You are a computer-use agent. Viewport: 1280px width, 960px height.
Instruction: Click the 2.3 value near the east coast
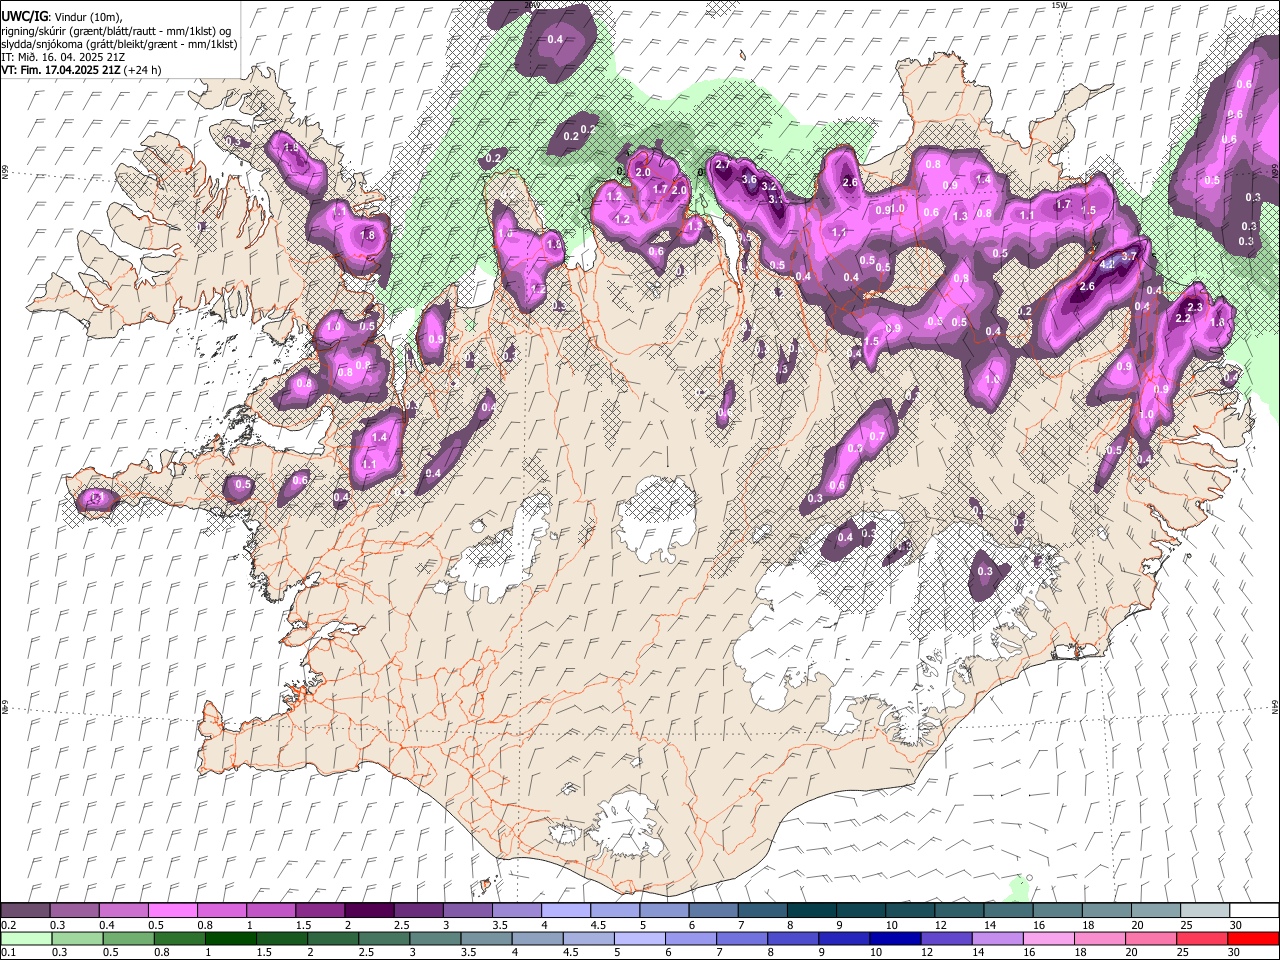(x=1193, y=307)
